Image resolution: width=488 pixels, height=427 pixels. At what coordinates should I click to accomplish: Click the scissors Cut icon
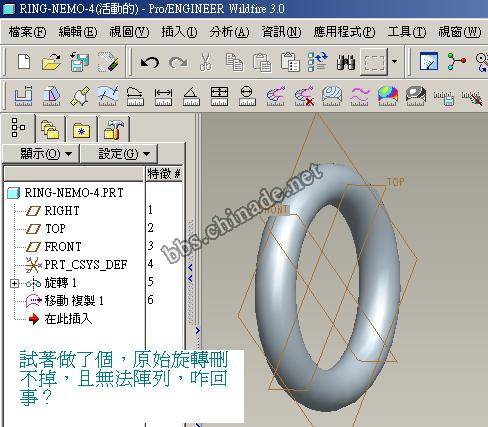point(206,62)
